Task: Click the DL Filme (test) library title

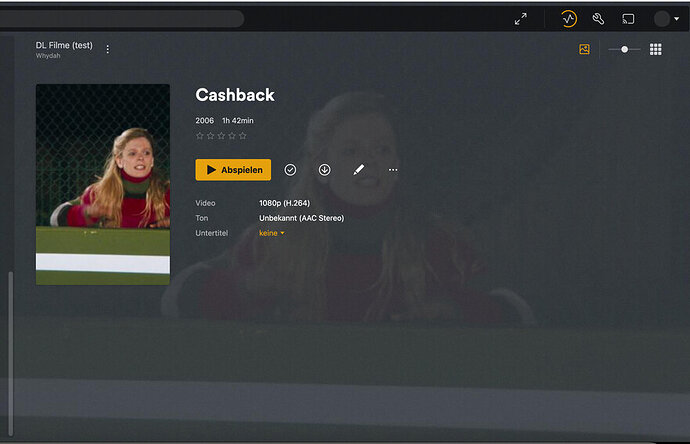Action: (x=64, y=45)
